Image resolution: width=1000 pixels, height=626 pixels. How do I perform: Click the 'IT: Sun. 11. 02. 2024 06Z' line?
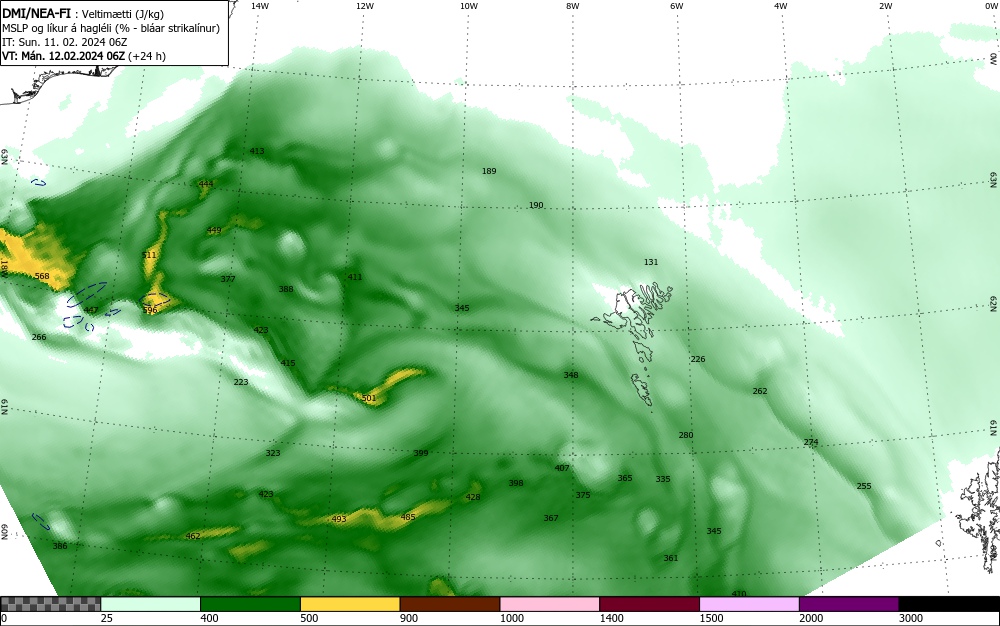pyautogui.click(x=65, y=42)
